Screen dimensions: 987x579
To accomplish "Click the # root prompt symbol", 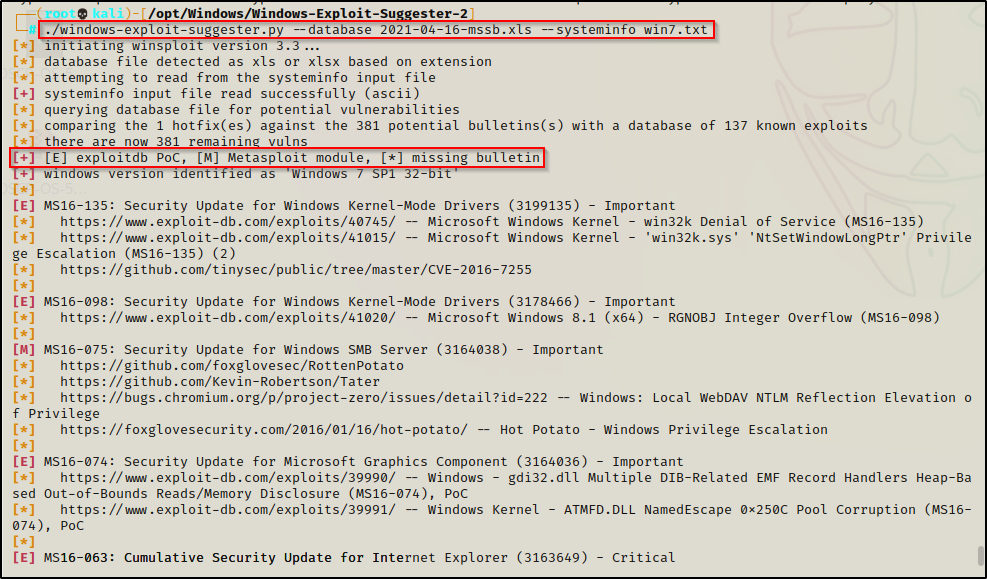I will point(32,30).
